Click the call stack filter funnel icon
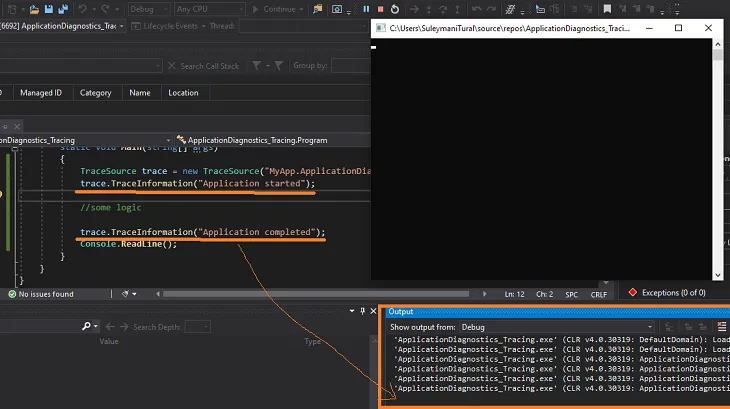The width and height of the screenshot is (730, 409). pyautogui.click(x=256, y=66)
